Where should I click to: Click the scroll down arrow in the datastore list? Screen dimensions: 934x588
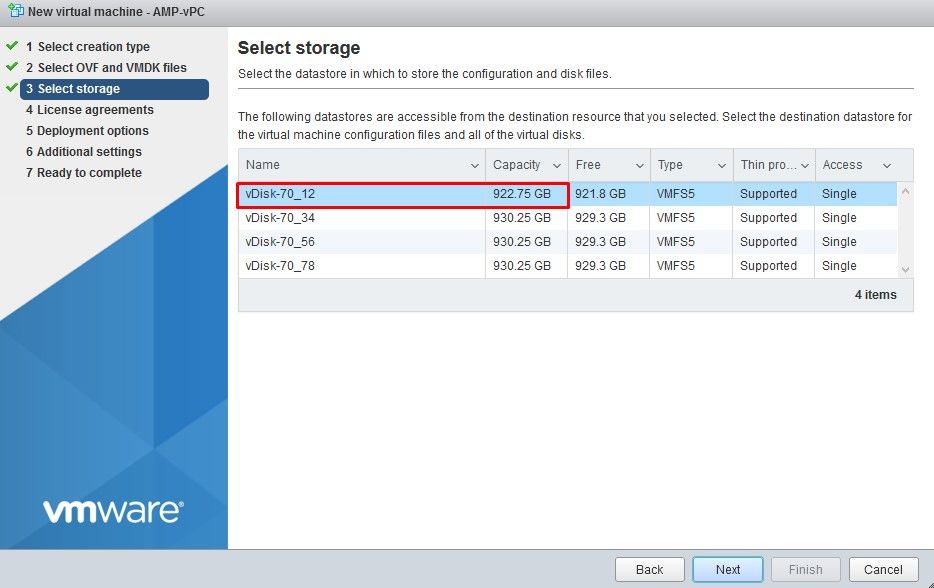tap(905, 270)
